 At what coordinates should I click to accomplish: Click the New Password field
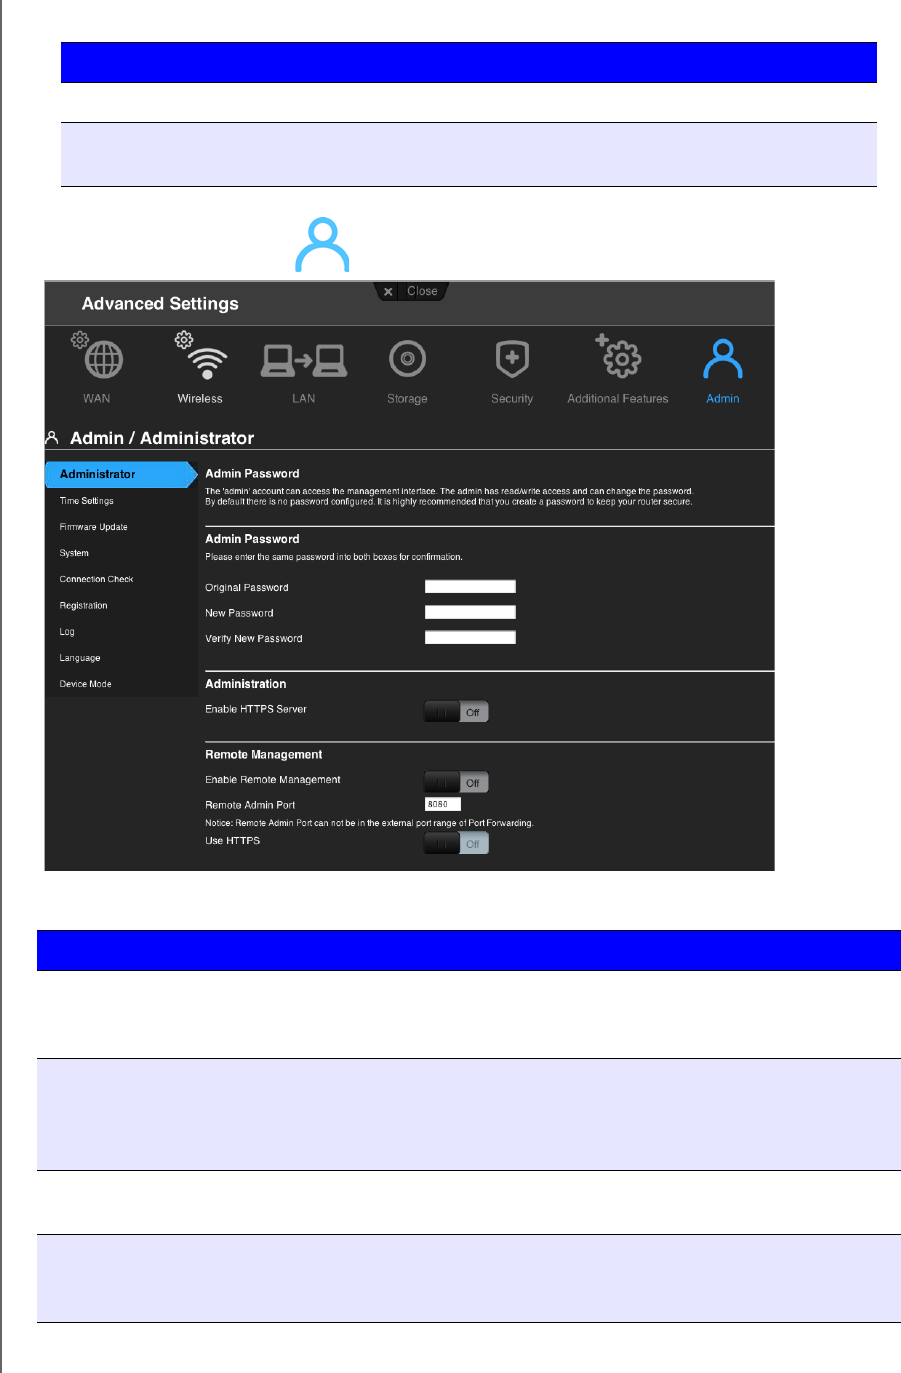coord(470,612)
